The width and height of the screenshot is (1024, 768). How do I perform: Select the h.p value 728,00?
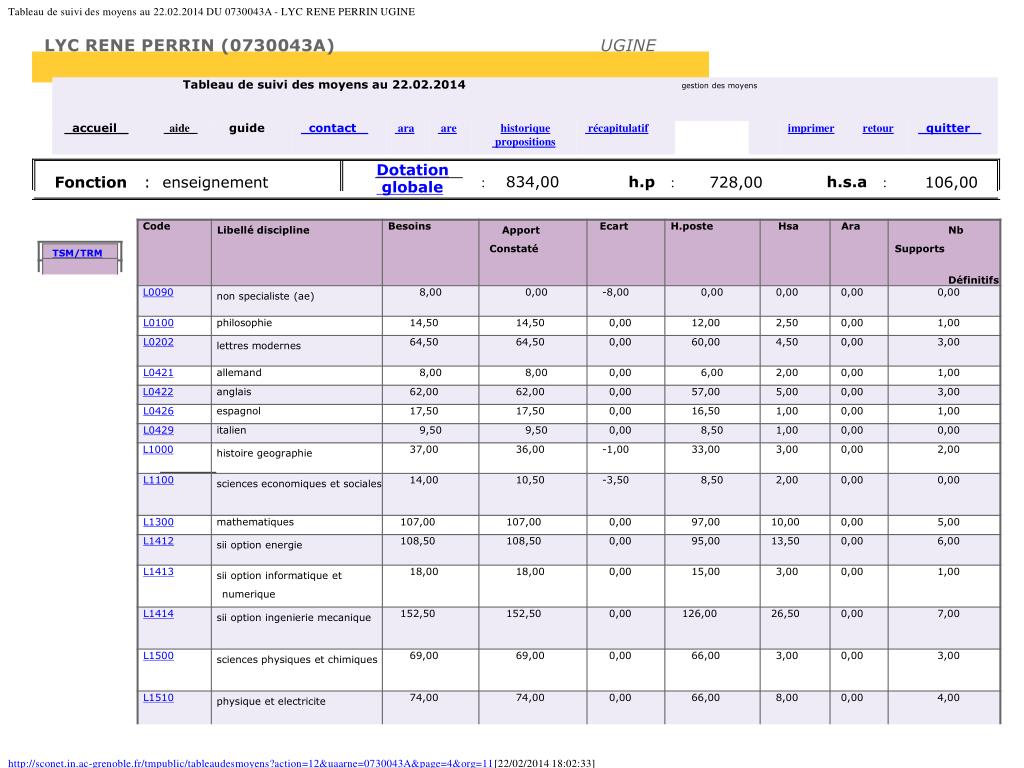click(735, 182)
